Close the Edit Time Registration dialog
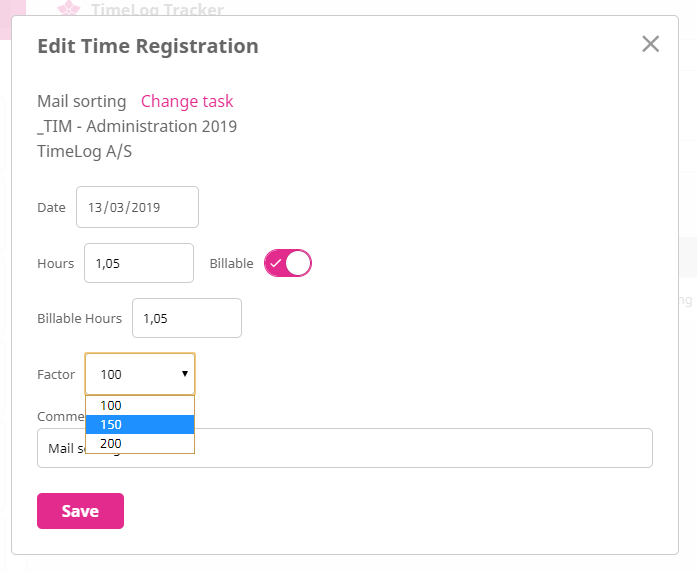The image size is (697, 572). coord(651,44)
